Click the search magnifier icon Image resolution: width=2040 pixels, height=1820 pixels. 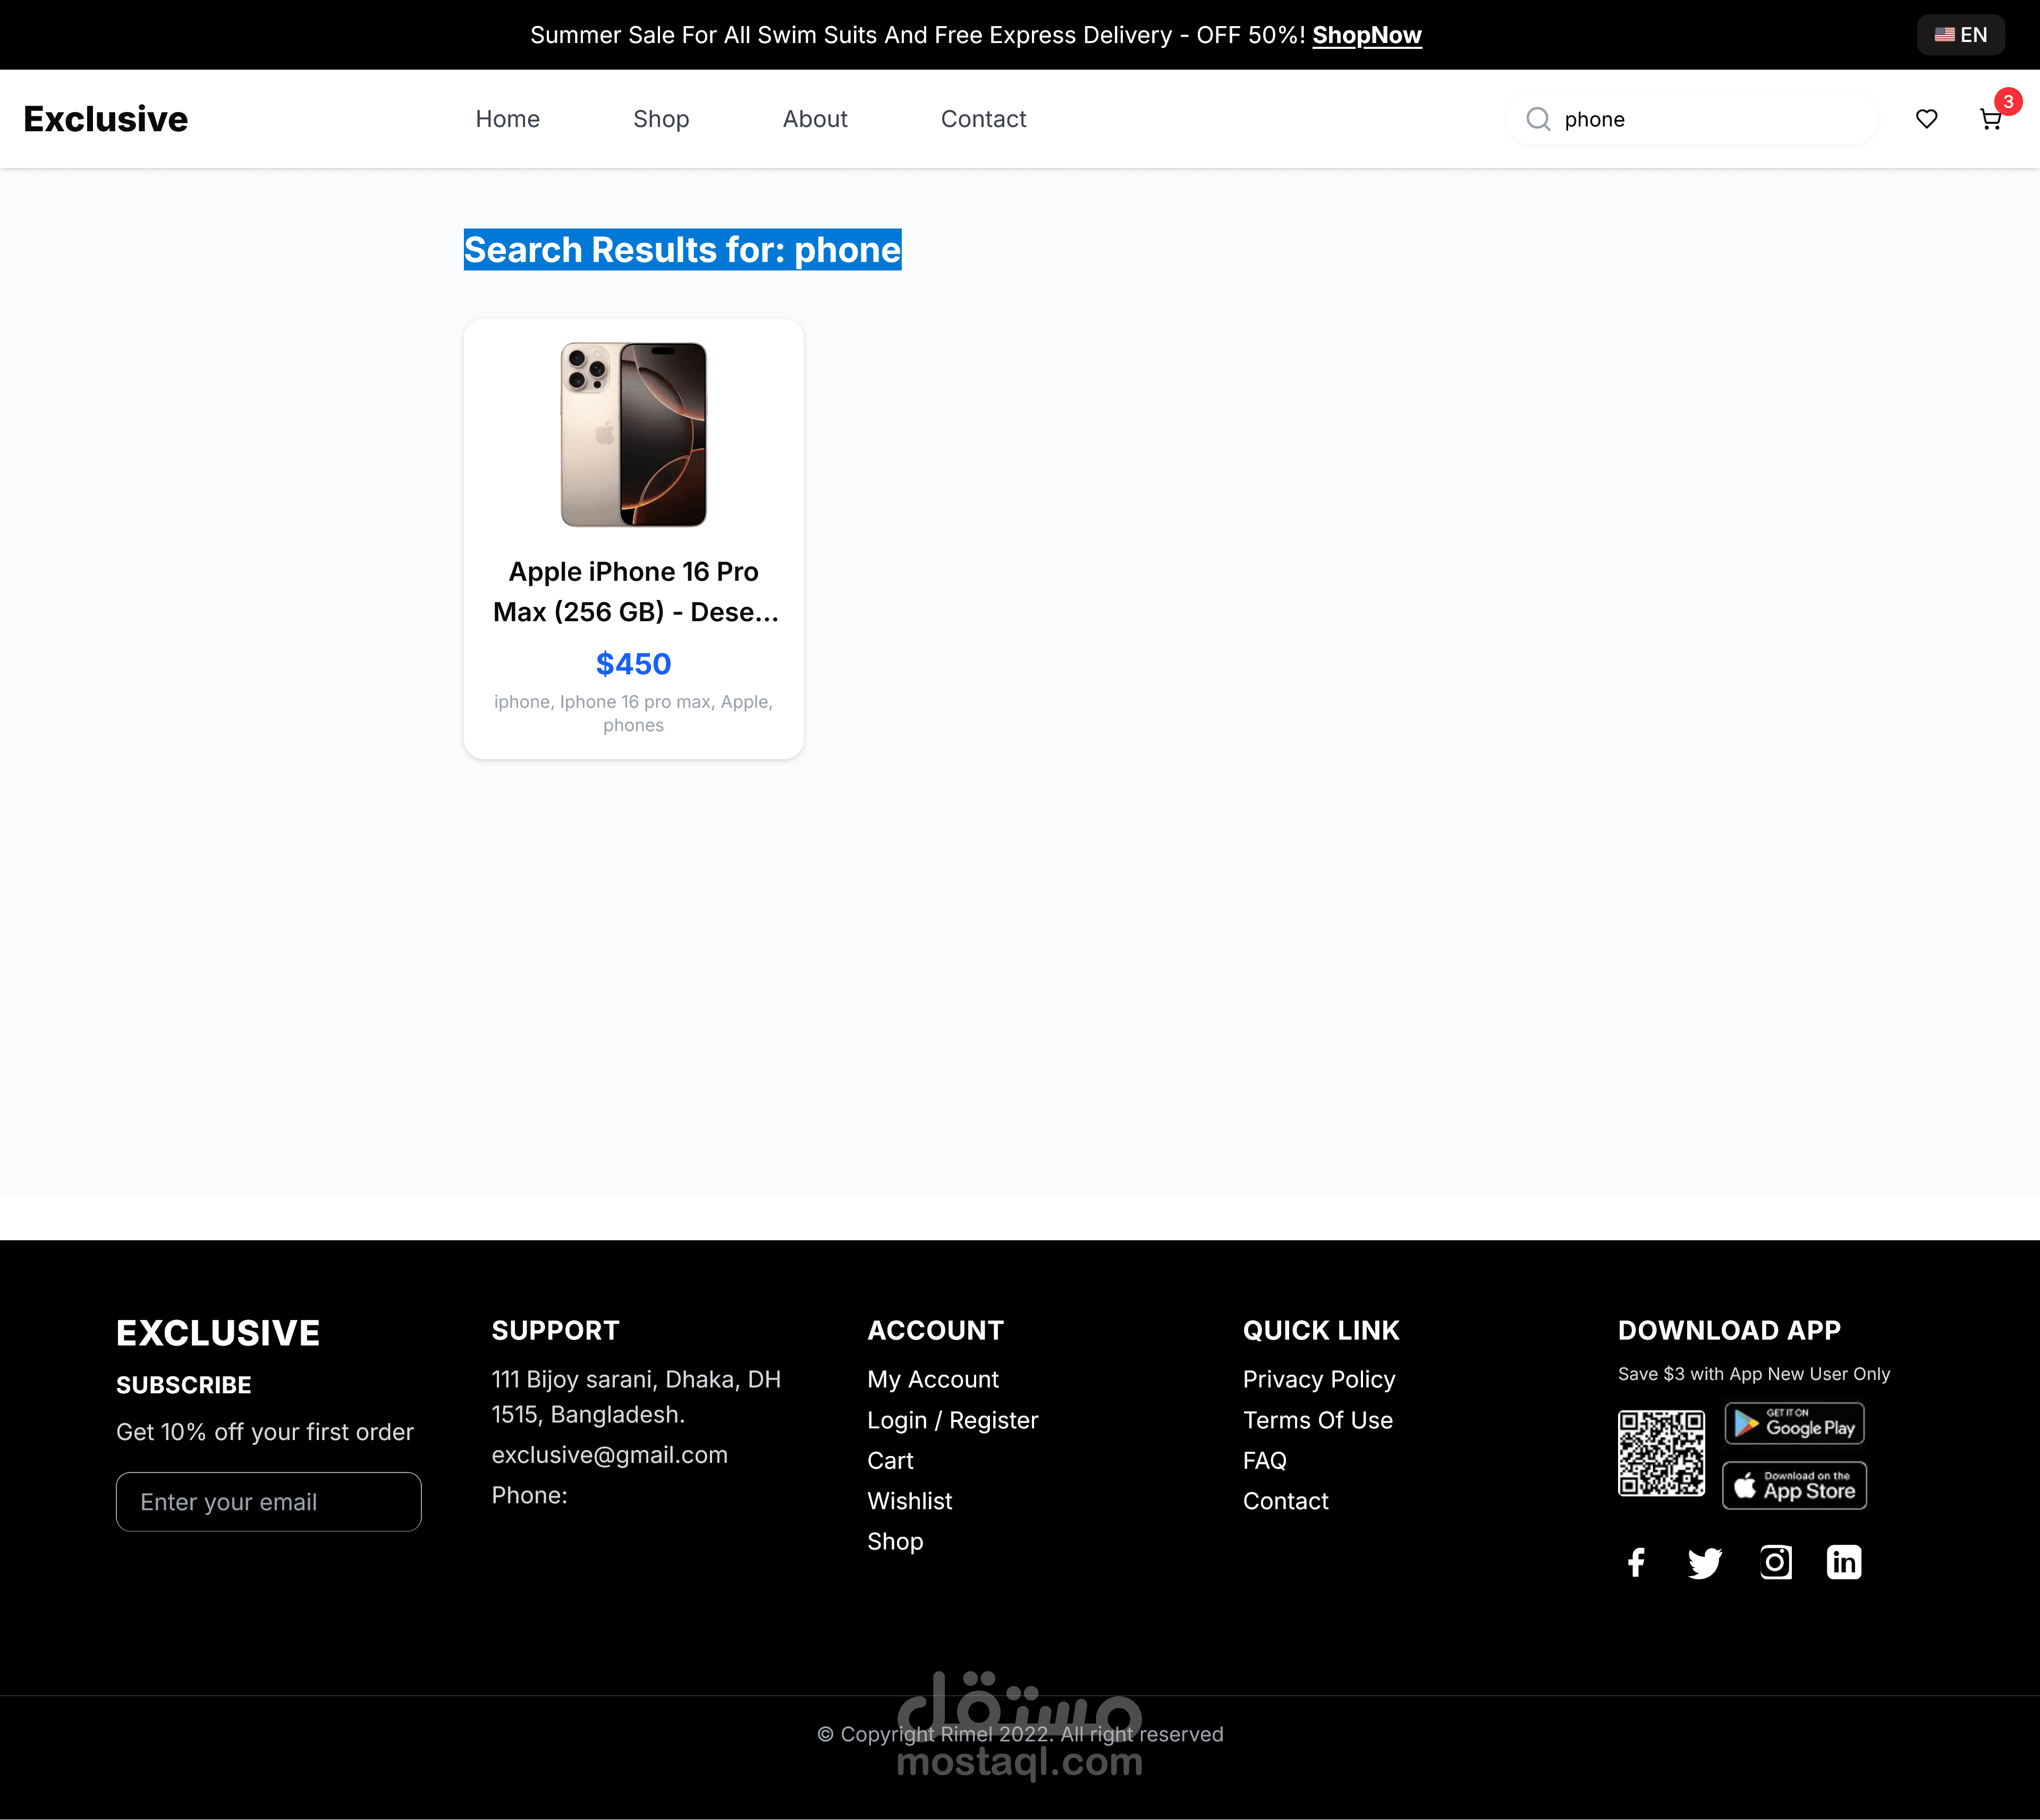tap(1538, 119)
